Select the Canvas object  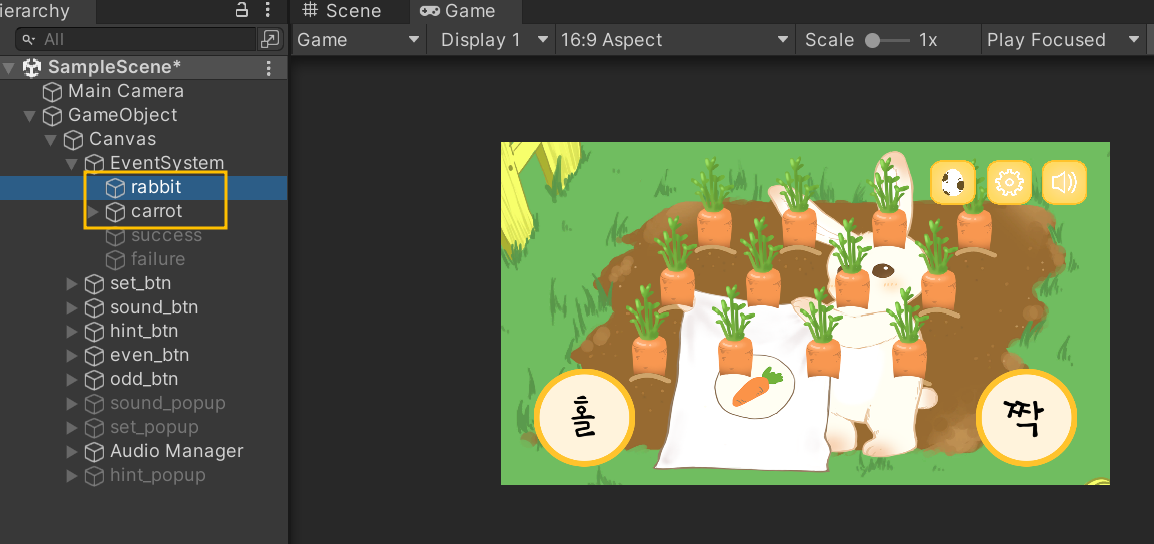(x=122, y=139)
